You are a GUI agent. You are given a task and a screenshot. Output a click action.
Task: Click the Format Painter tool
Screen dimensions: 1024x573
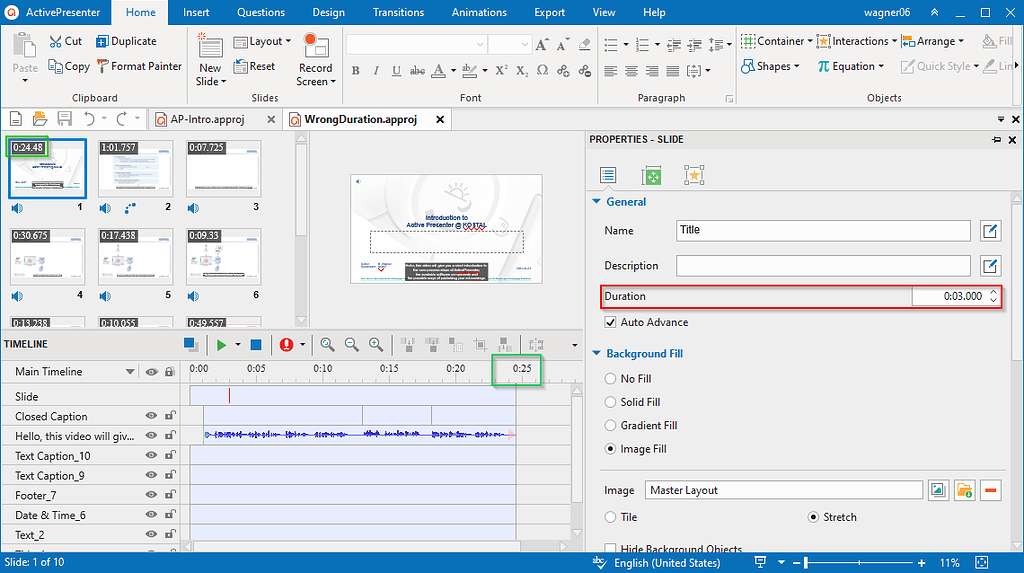click(x=138, y=66)
